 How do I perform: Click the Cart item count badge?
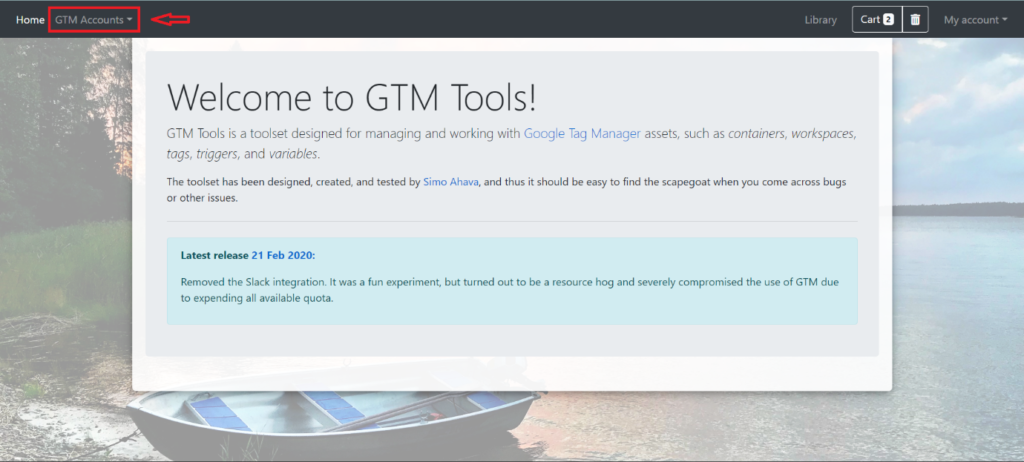[x=888, y=20]
